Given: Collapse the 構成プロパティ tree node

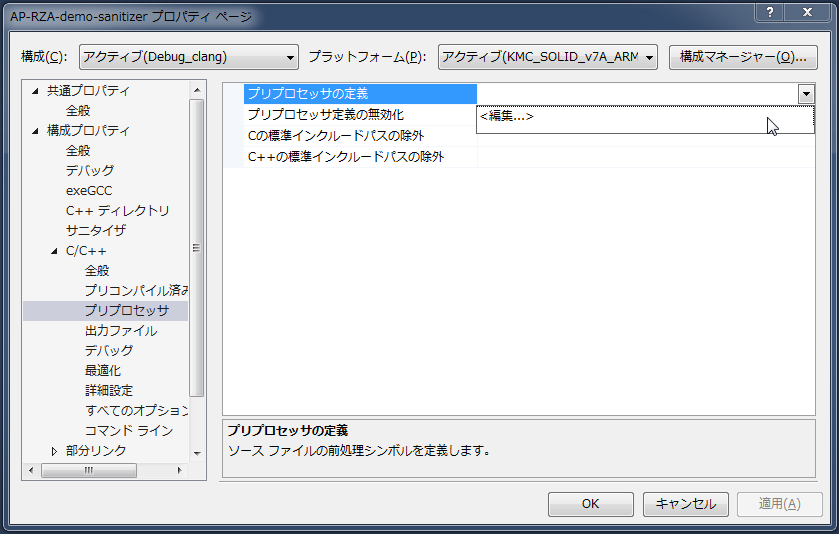Looking at the screenshot, I should point(36,131).
